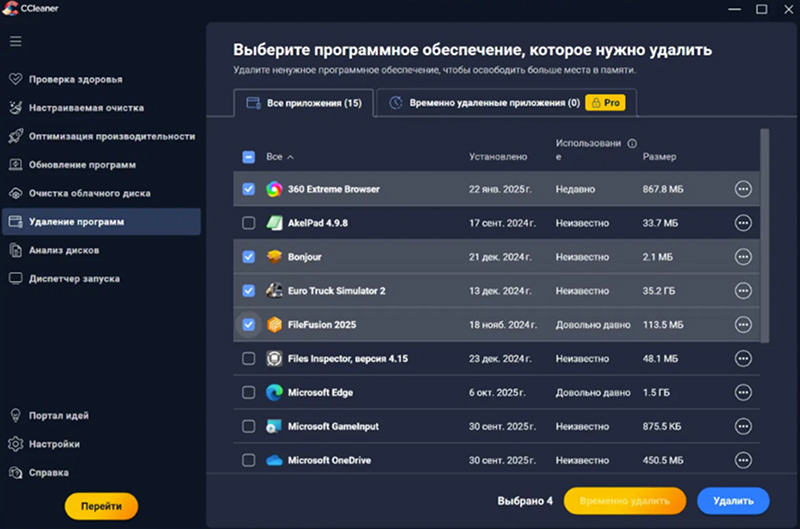Uncheck the Bonjour checkbox
Screen dimensions: 800x529
[248, 257]
